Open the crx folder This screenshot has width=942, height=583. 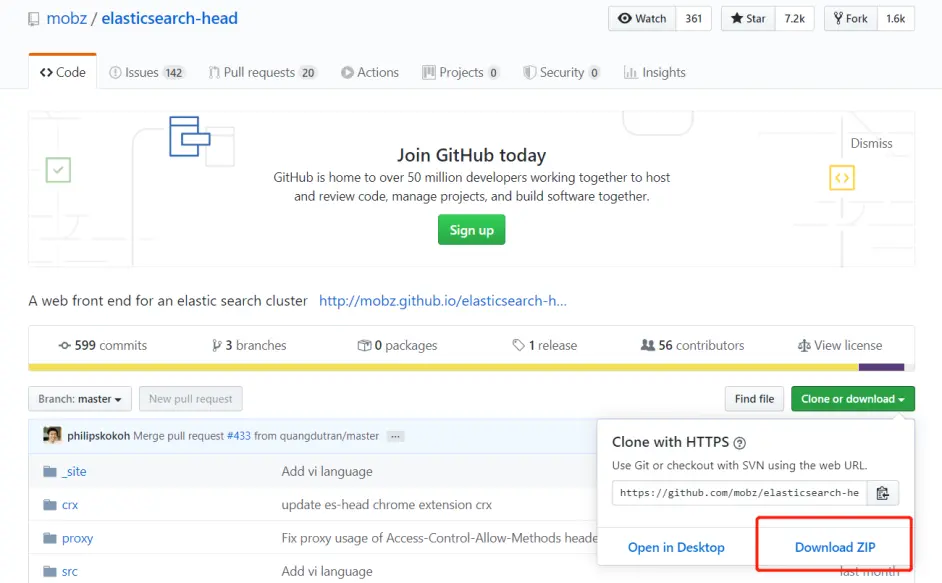pyautogui.click(x=70, y=505)
